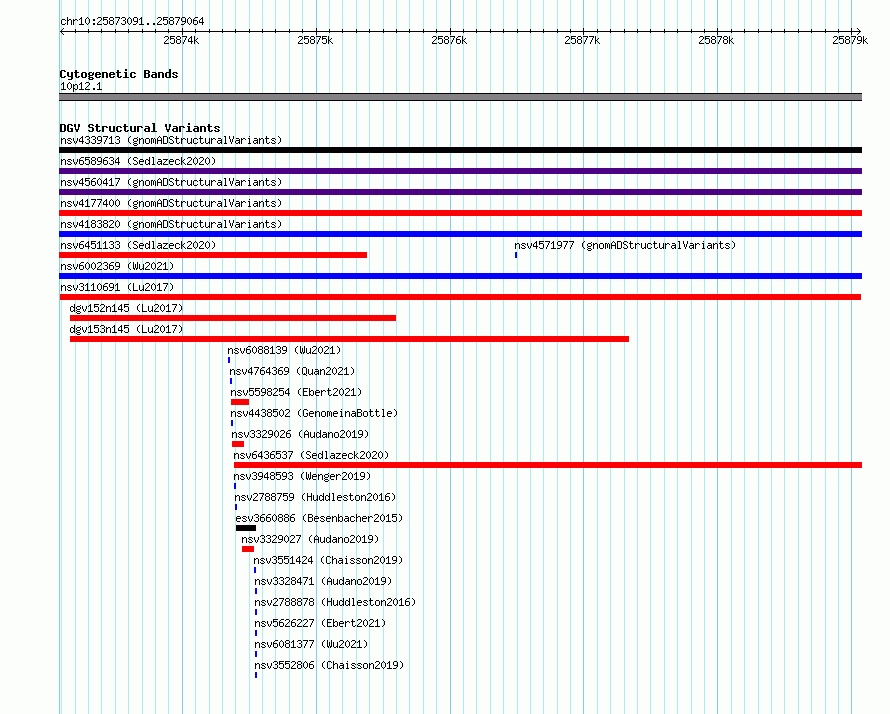The height and width of the screenshot is (714, 890).
Task: Open the nsv4177400 variant label
Action: click(171, 203)
